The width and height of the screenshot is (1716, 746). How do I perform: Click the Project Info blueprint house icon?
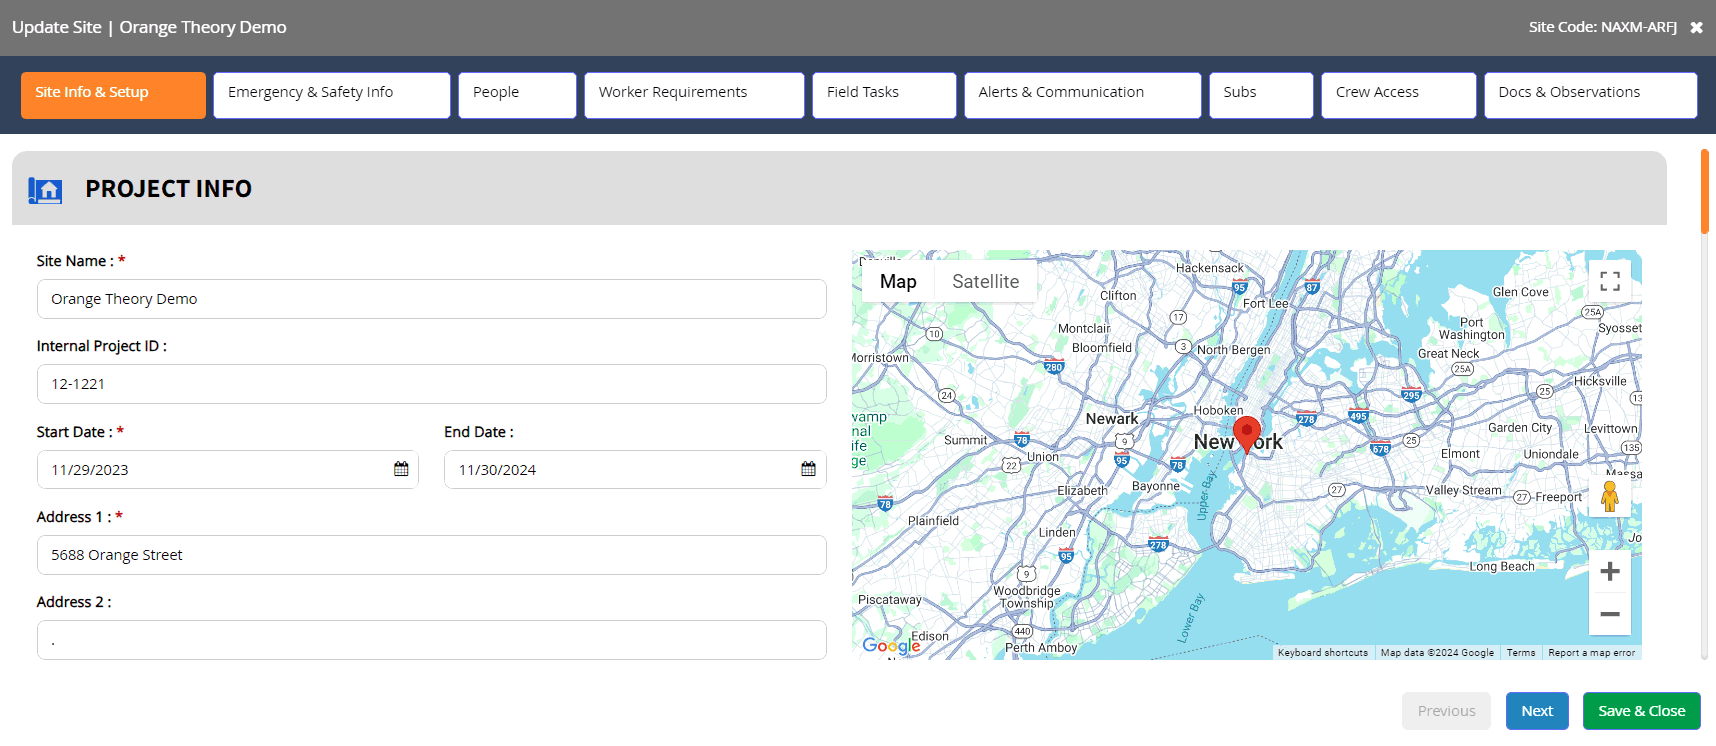[x=45, y=190]
